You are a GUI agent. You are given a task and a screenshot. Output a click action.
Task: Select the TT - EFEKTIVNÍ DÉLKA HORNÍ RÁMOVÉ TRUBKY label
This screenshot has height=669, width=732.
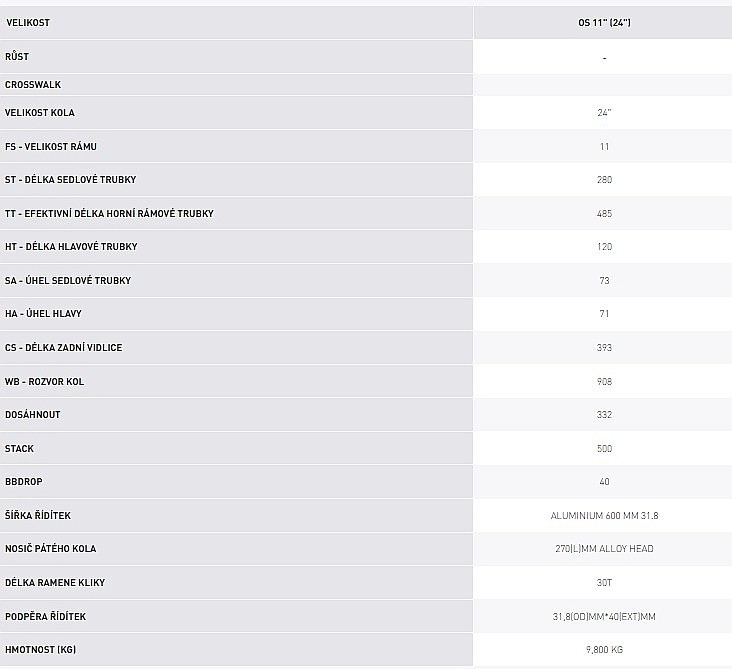tap(109, 213)
